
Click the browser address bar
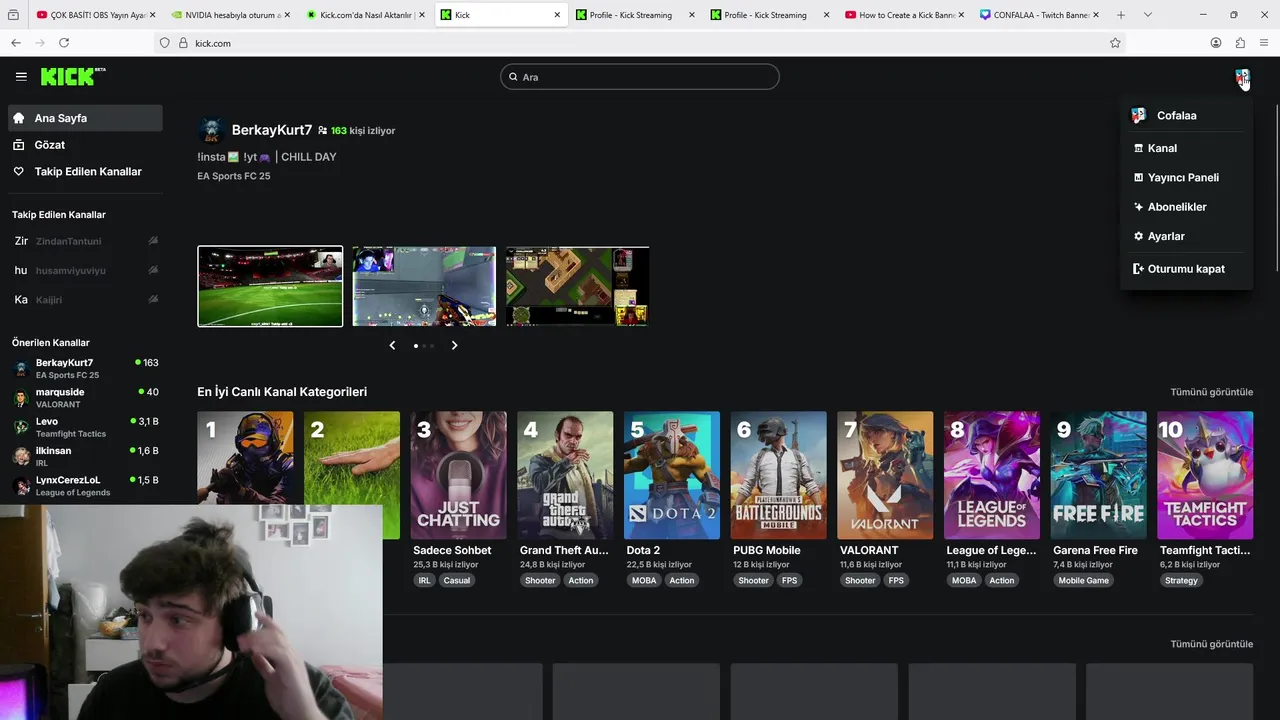640,43
